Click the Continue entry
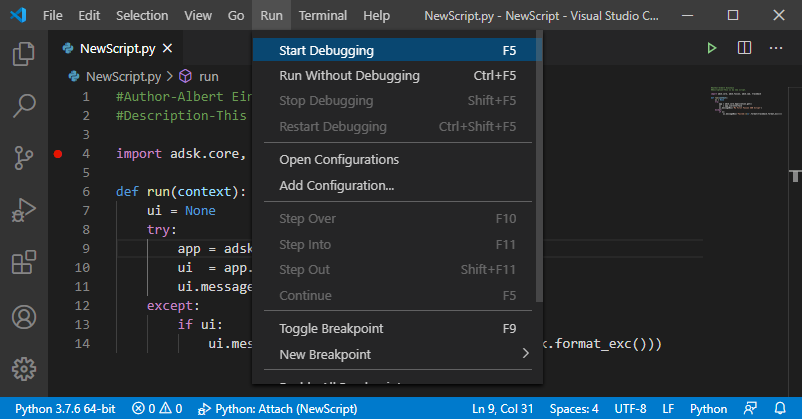 coord(397,295)
